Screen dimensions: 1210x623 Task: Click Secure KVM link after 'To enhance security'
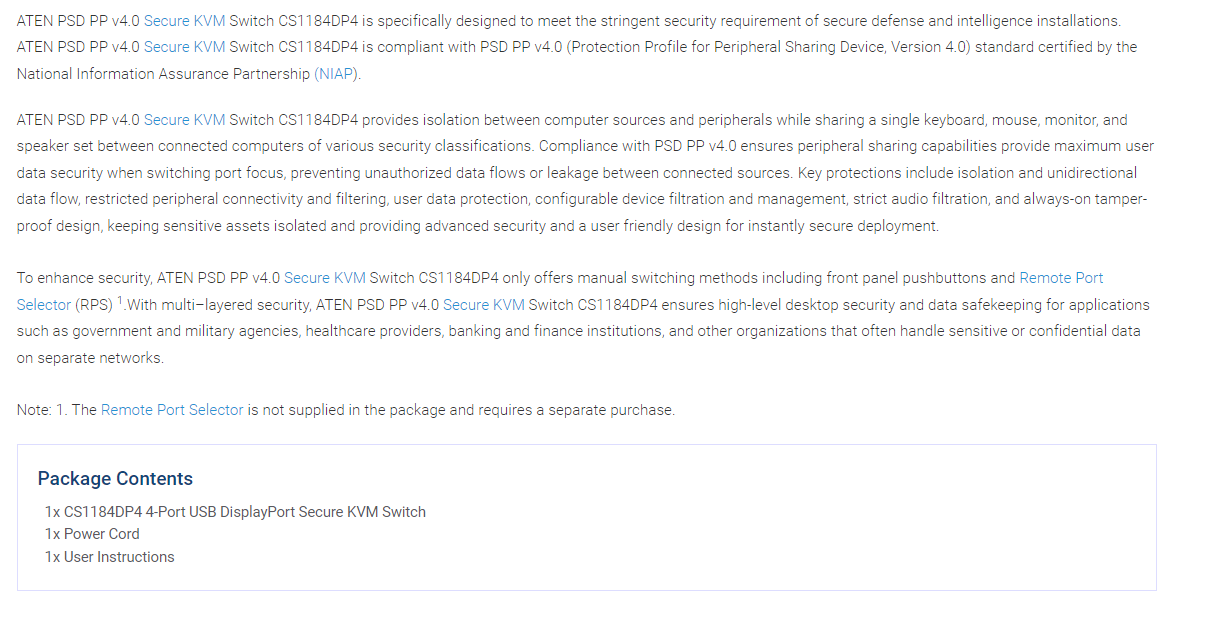[x=325, y=278]
